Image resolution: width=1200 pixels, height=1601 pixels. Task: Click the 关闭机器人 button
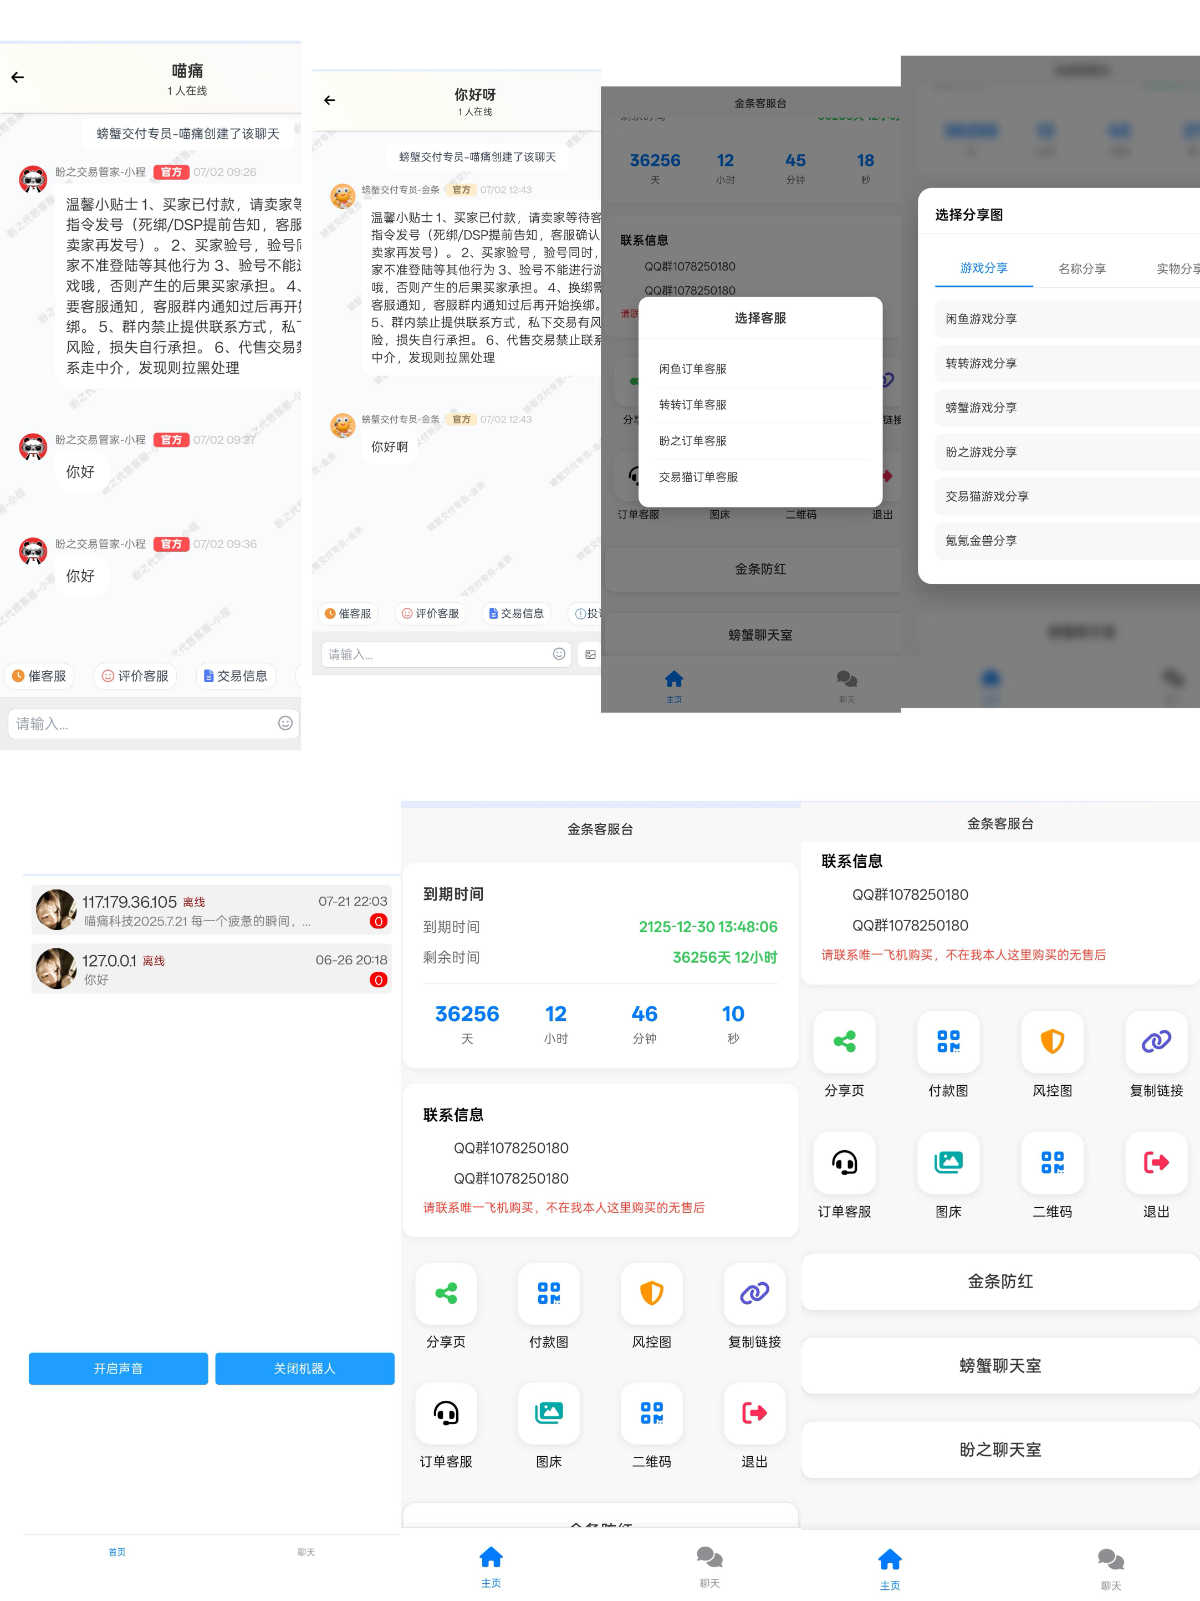click(305, 1369)
